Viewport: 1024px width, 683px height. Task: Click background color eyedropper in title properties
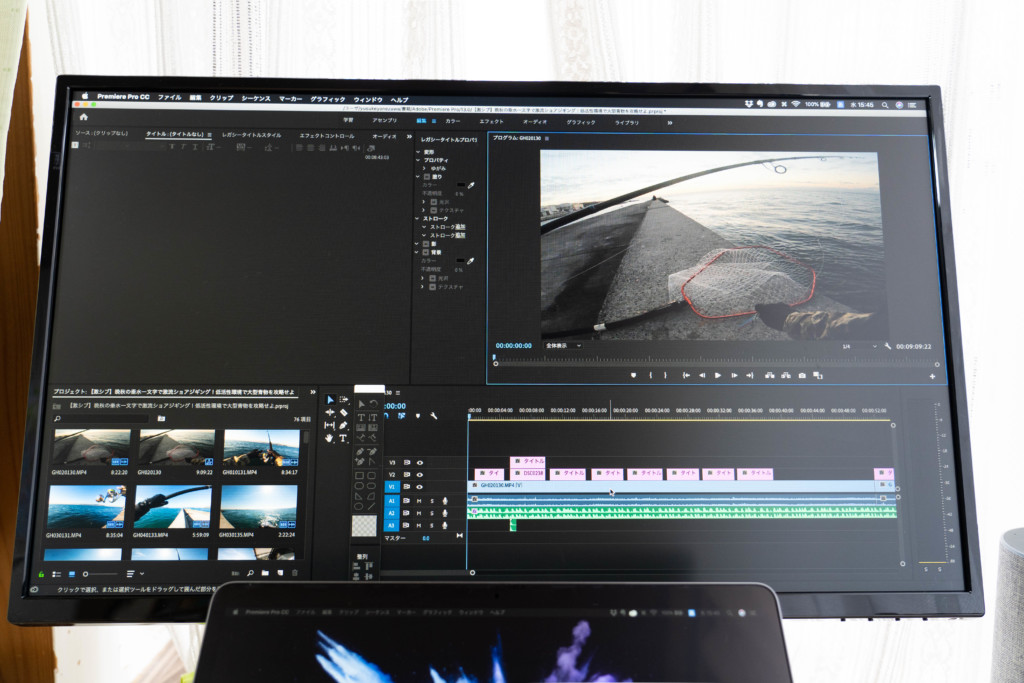tap(470, 261)
